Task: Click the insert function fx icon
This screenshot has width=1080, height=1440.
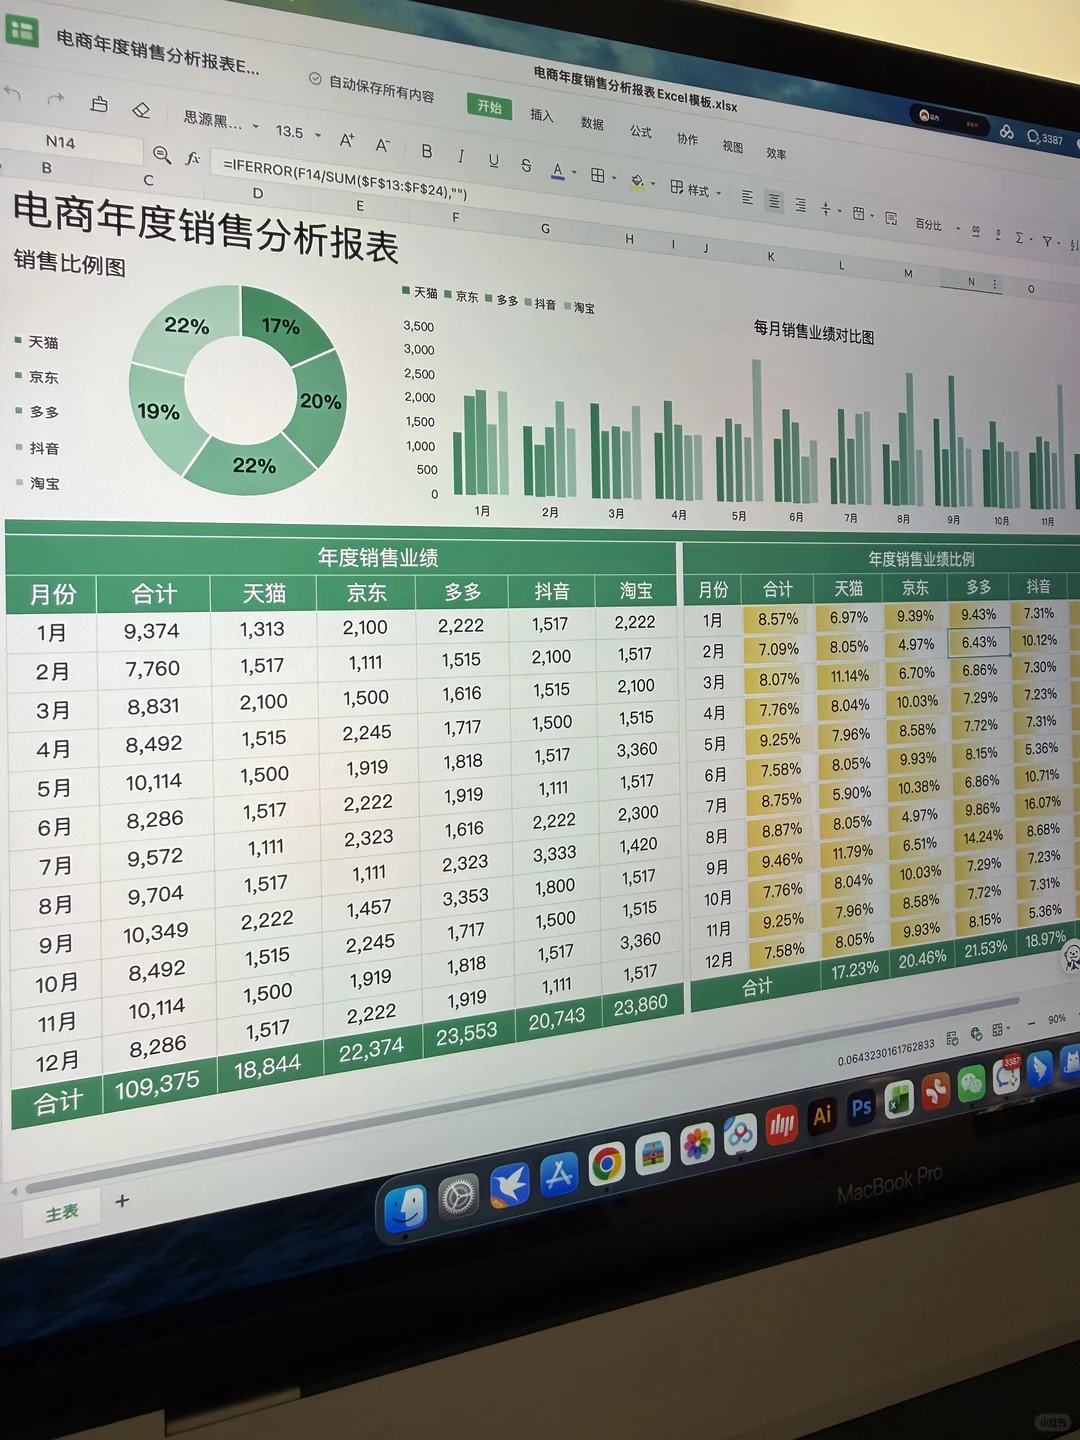Action: (x=192, y=158)
